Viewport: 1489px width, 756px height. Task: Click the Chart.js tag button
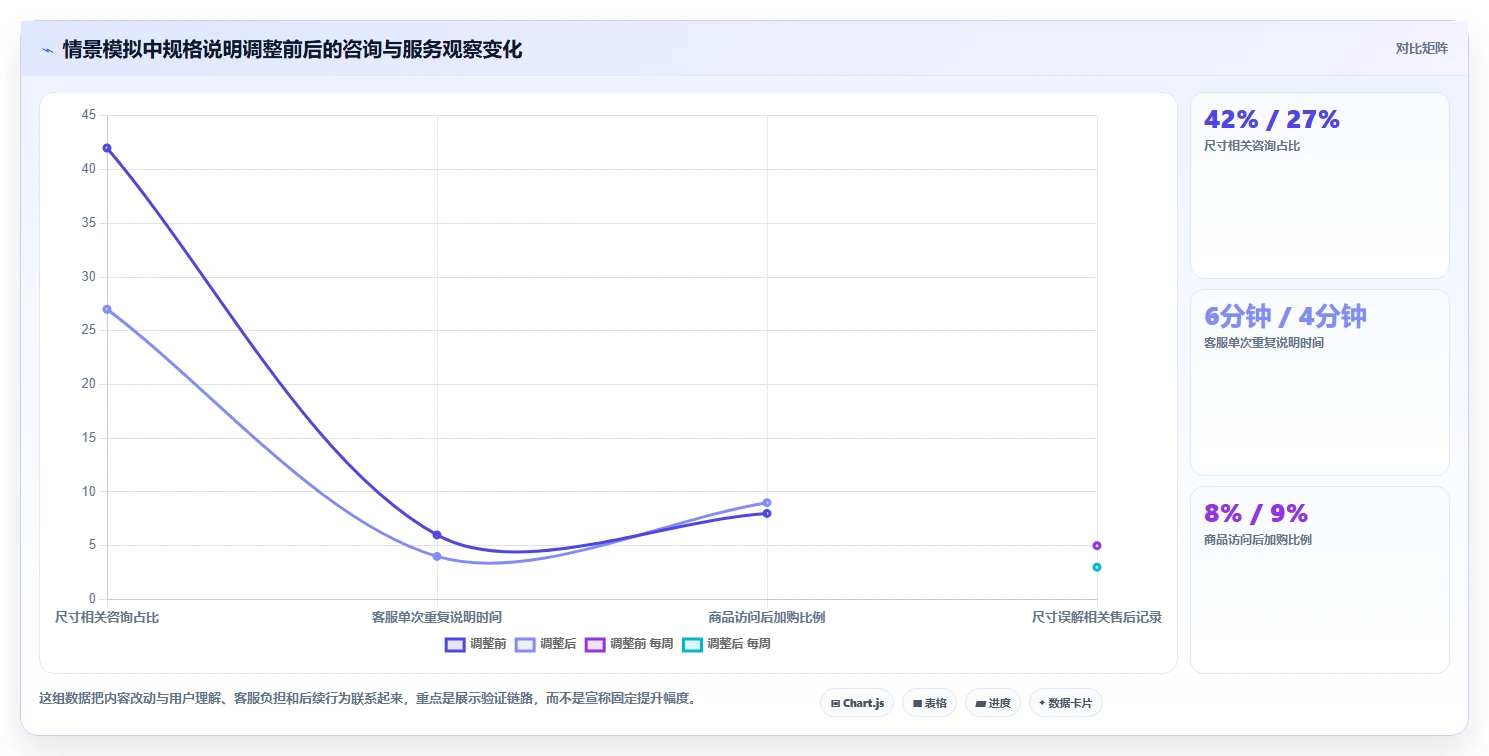coord(857,703)
